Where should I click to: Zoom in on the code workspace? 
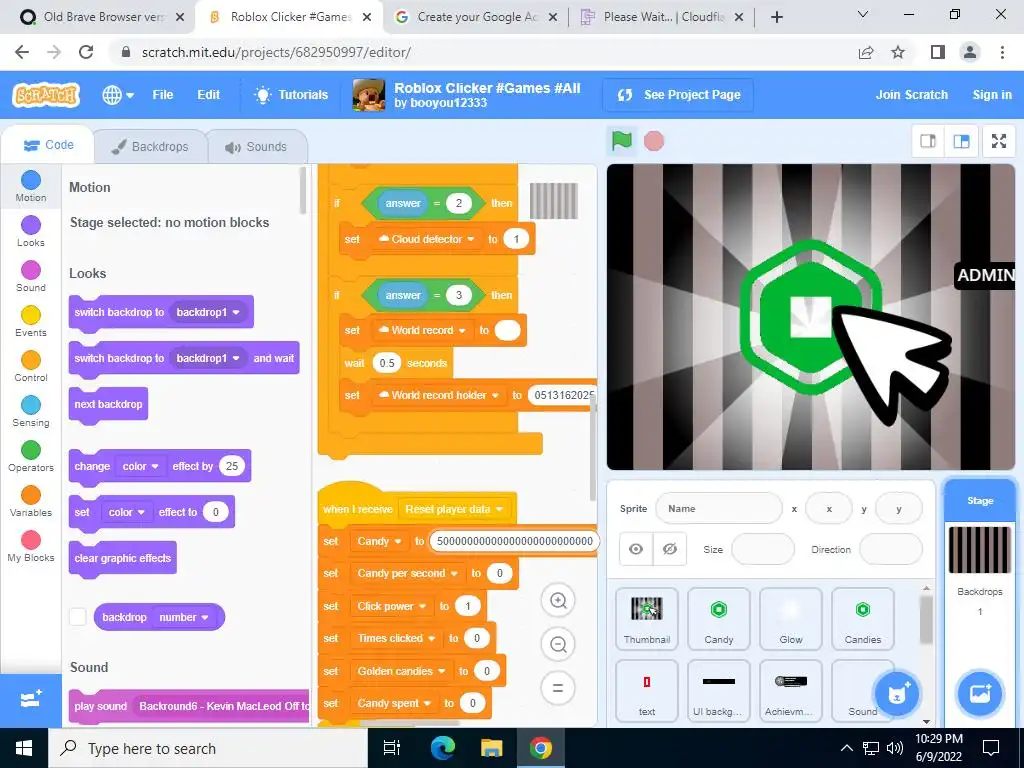pyautogui.click(x=558, y=601)
